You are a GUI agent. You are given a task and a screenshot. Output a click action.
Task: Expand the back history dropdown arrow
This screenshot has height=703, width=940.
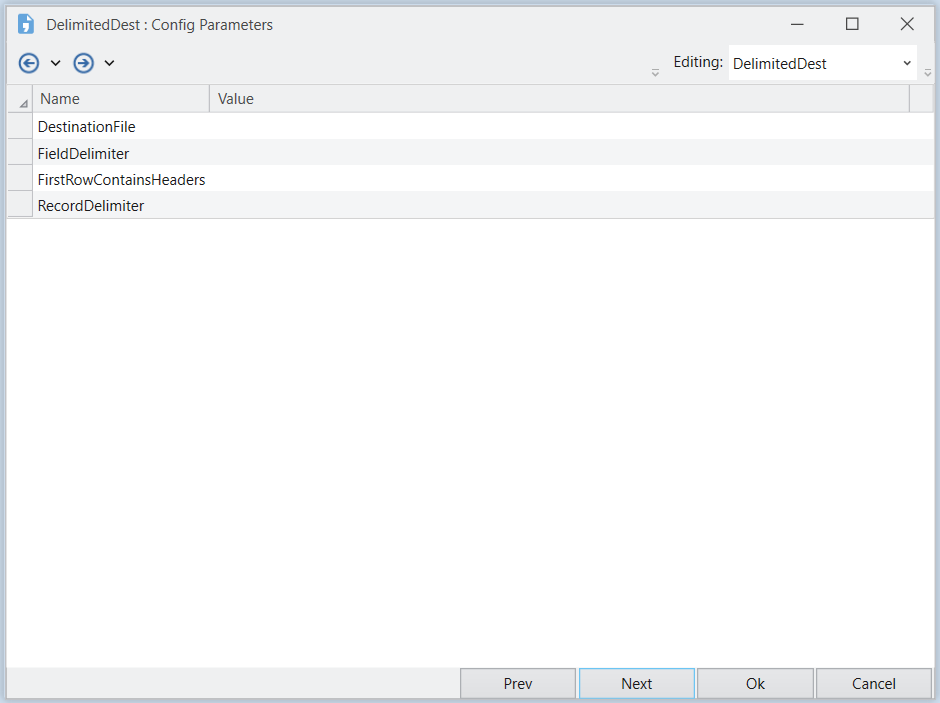(x=55, y=63)
